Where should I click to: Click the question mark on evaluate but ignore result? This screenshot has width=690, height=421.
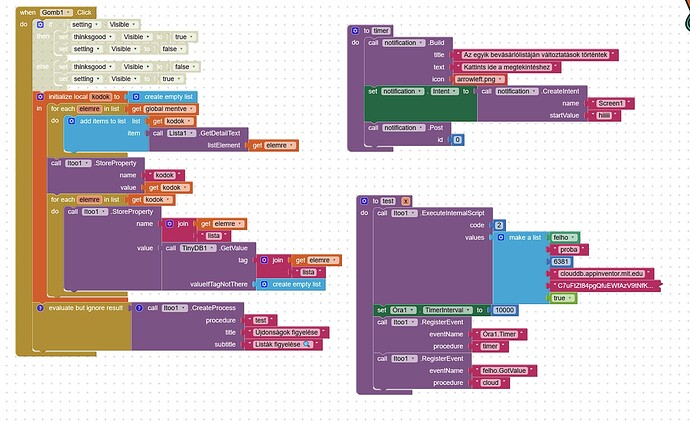(40, 308)
